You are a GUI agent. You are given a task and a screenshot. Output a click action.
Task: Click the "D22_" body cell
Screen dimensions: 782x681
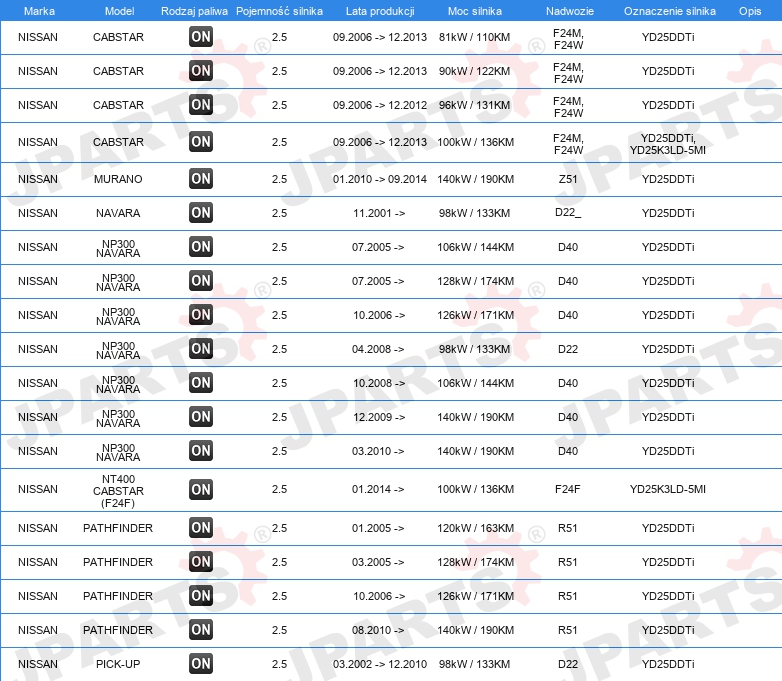(568, 213)
